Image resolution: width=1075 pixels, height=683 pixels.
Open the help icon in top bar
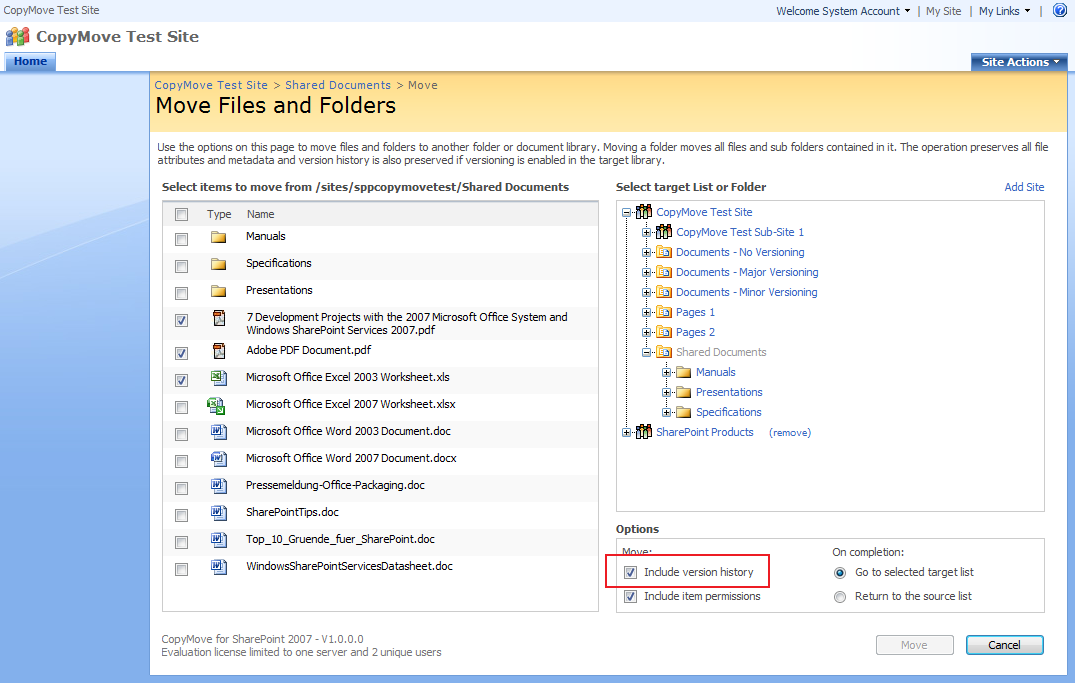[1060, 10]
